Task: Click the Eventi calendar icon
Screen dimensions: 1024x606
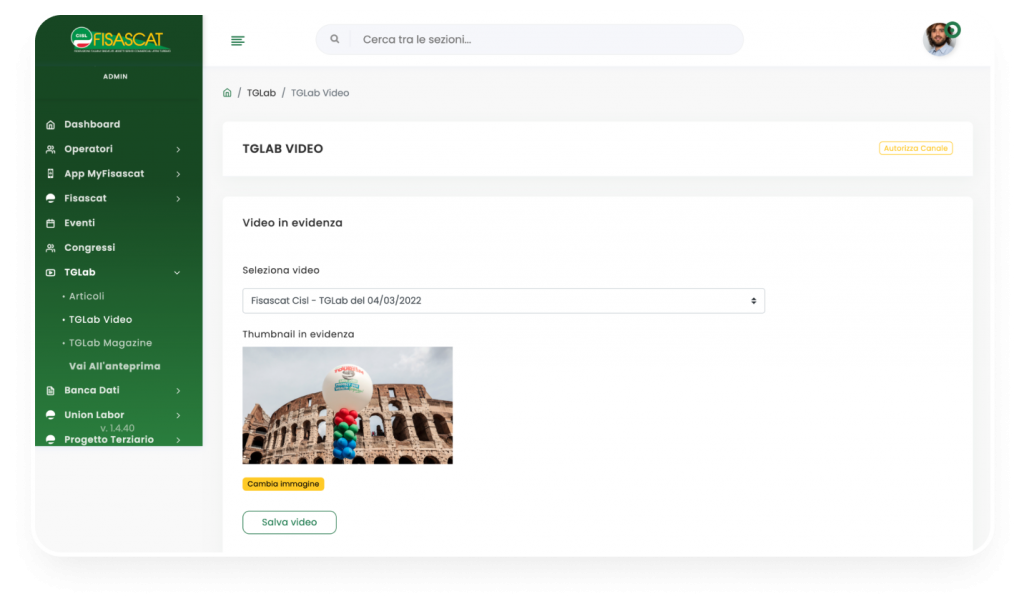Action: pyautogui.click(x=51, y=223)
